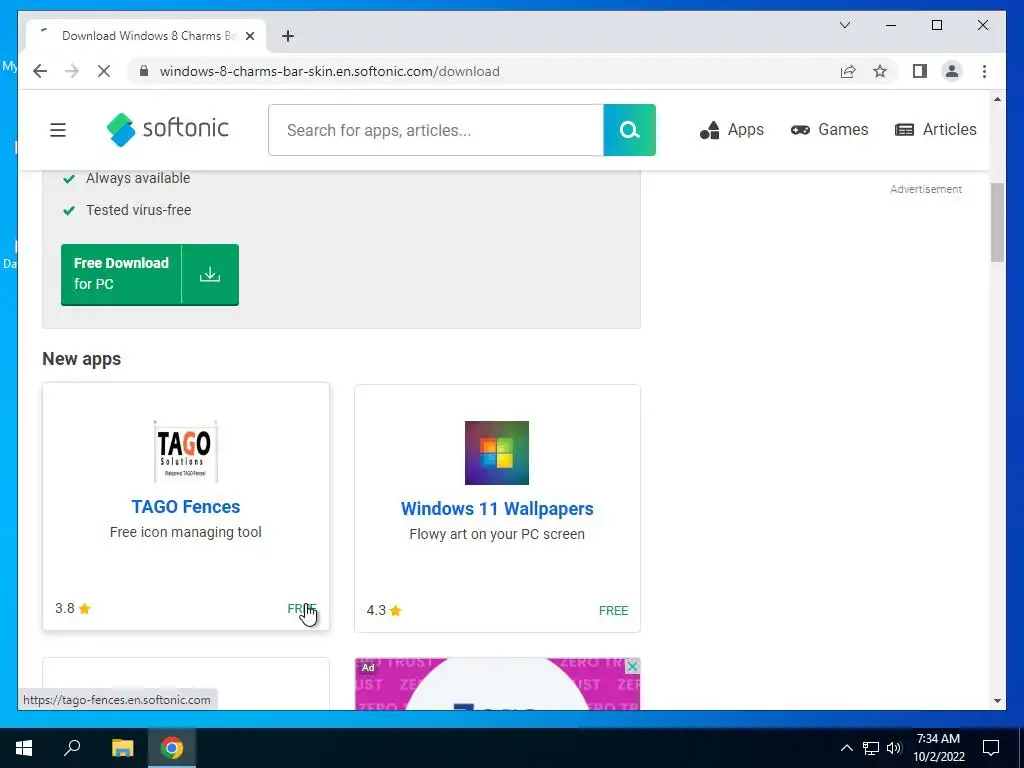Screen dimensions: 1024x768
Task: View site lock information
Action: click(144, 71)
